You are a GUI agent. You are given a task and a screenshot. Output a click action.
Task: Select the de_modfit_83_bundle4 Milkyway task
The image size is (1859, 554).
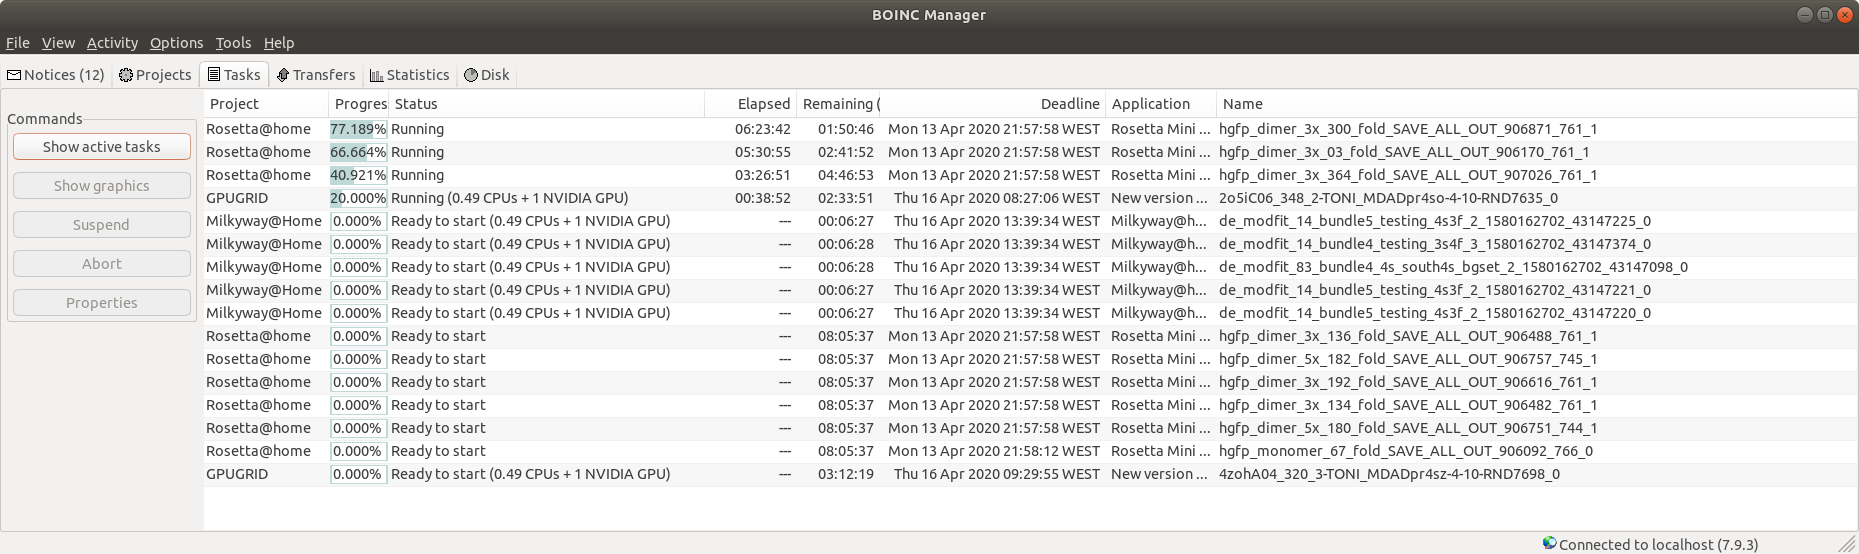(1452, 267)
